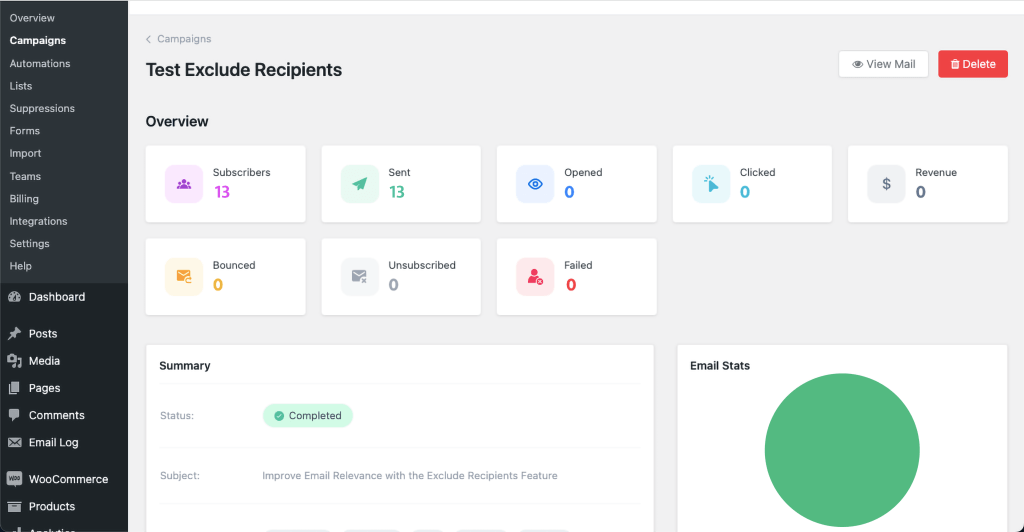This screenshot has width=1024, height=532.
Task: Click the Failed count 0
Action: 571,285
